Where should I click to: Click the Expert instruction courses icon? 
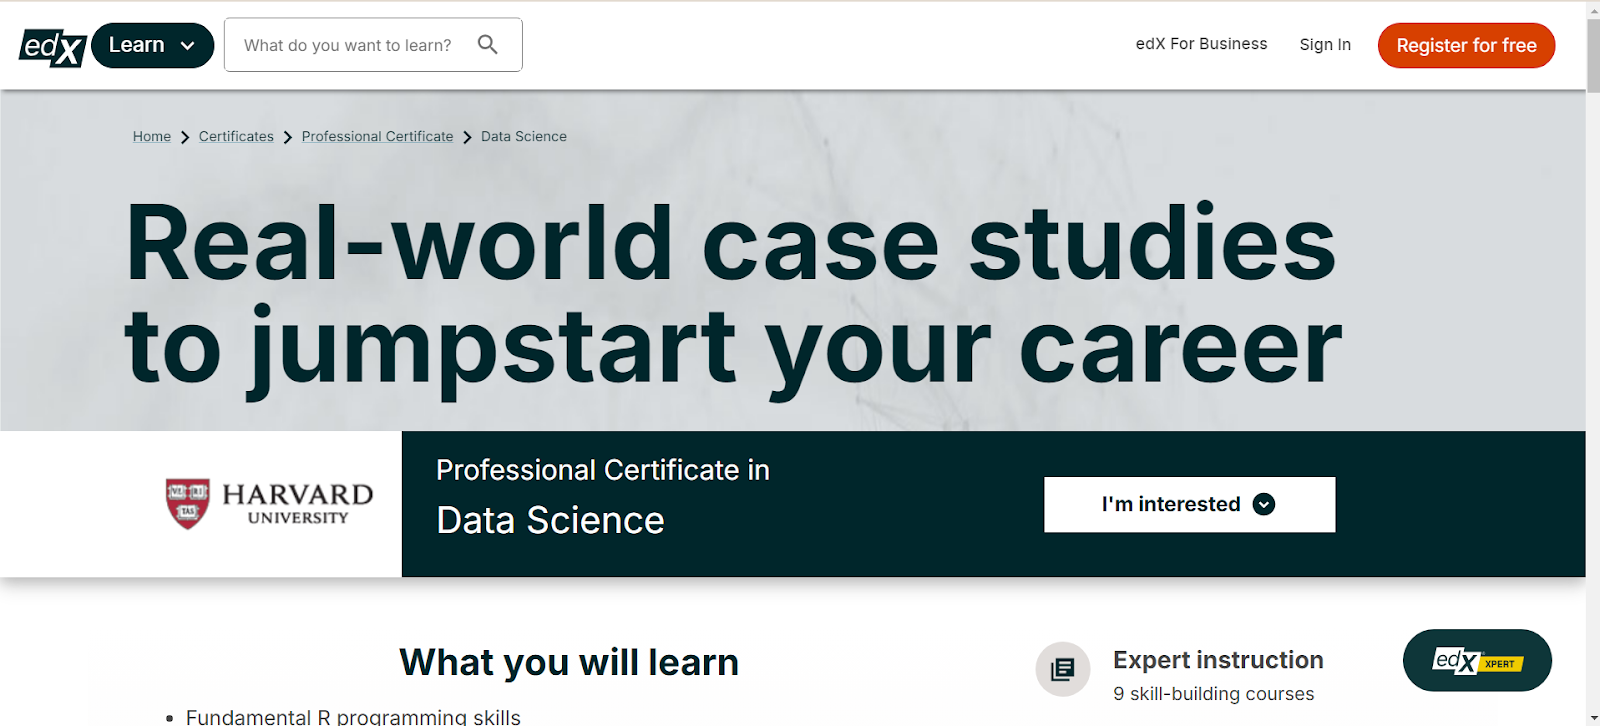pos(1063,669)
